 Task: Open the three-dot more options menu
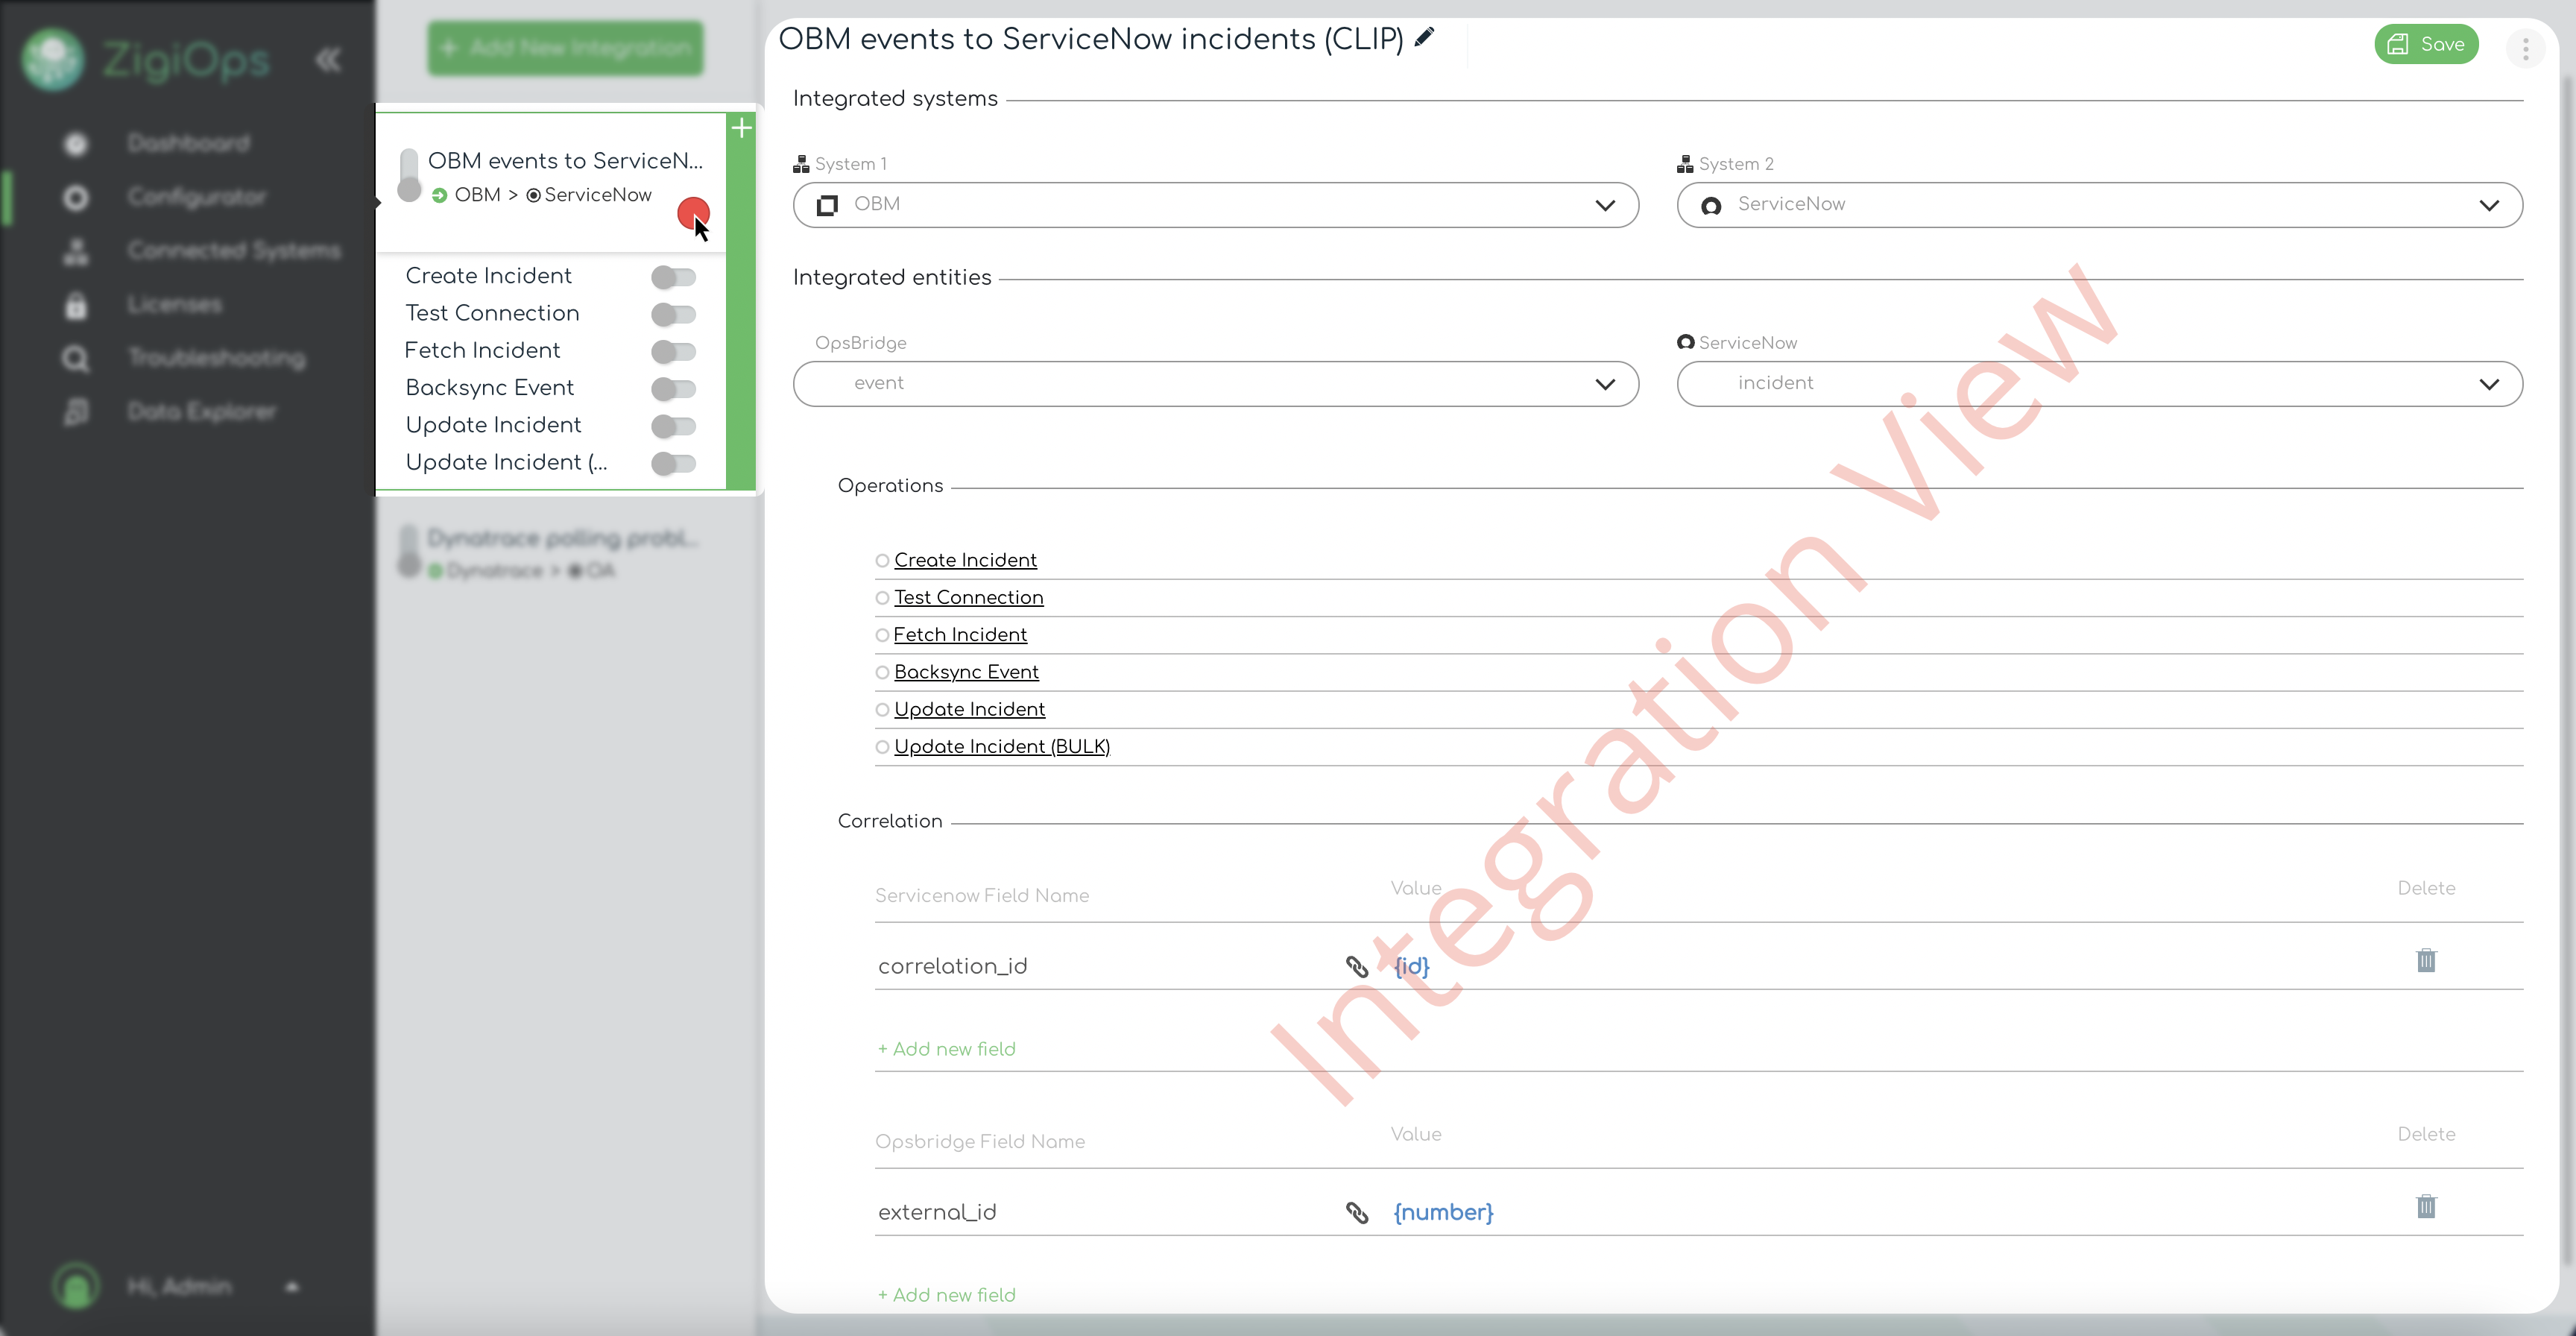click(x=2525, y=48)
